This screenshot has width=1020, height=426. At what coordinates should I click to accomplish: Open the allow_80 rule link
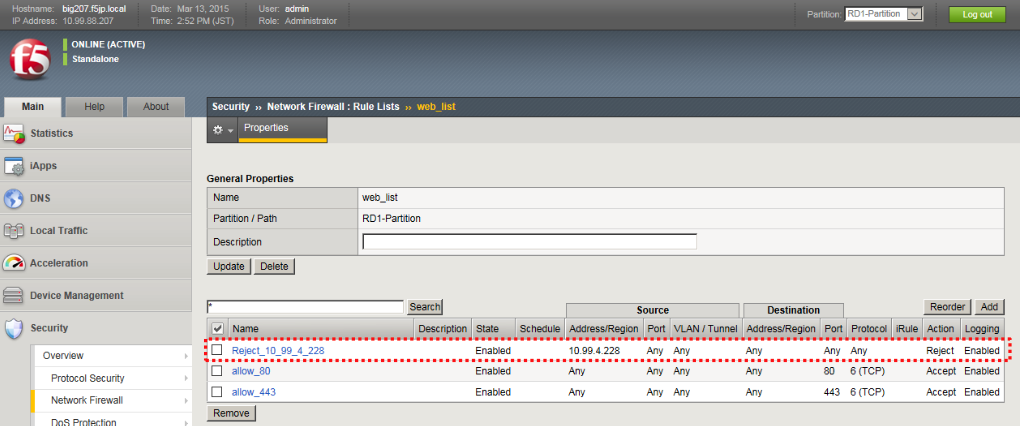pyautogui.click(x=251, y=371)
